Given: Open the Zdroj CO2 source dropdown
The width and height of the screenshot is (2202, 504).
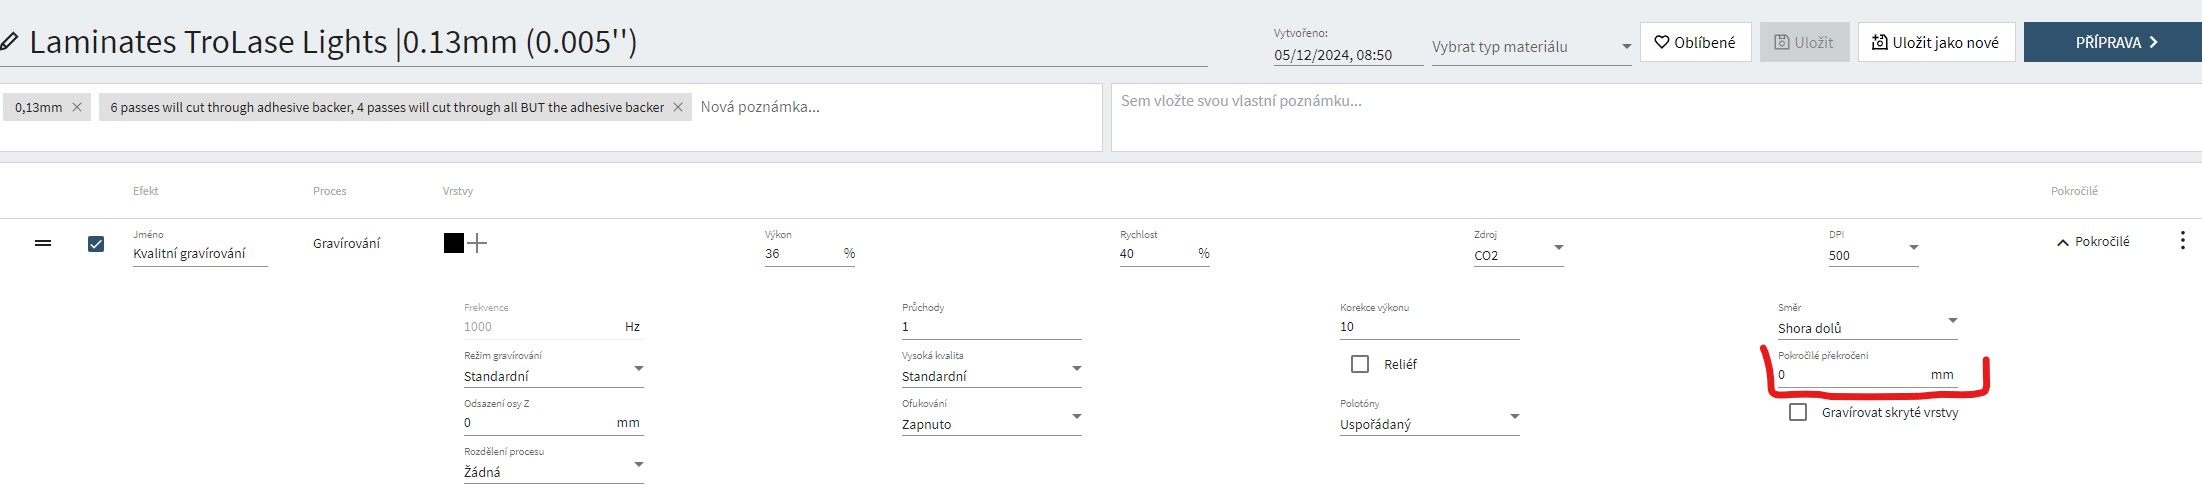Looking at the screenshot, I should tap(1518, 254).
